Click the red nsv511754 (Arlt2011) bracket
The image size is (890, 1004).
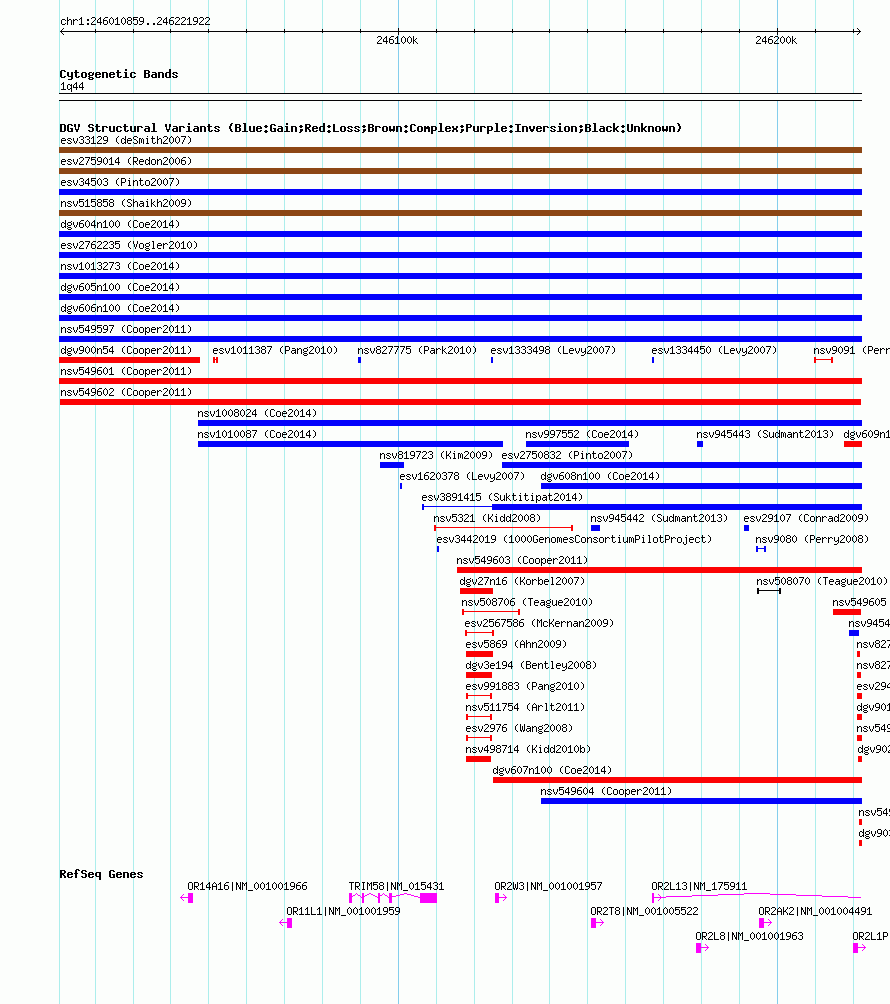coord(479,718)
